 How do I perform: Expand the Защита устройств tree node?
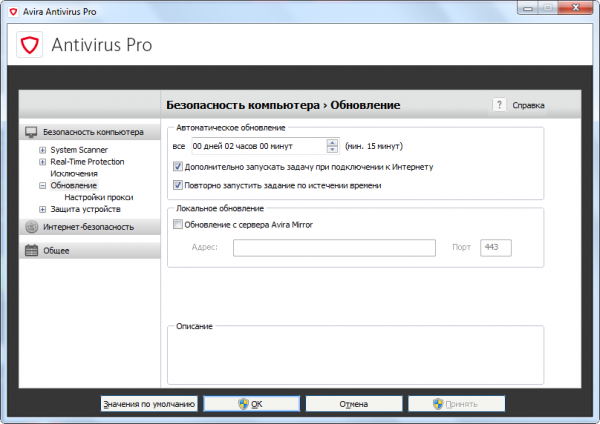pos(42,210)
